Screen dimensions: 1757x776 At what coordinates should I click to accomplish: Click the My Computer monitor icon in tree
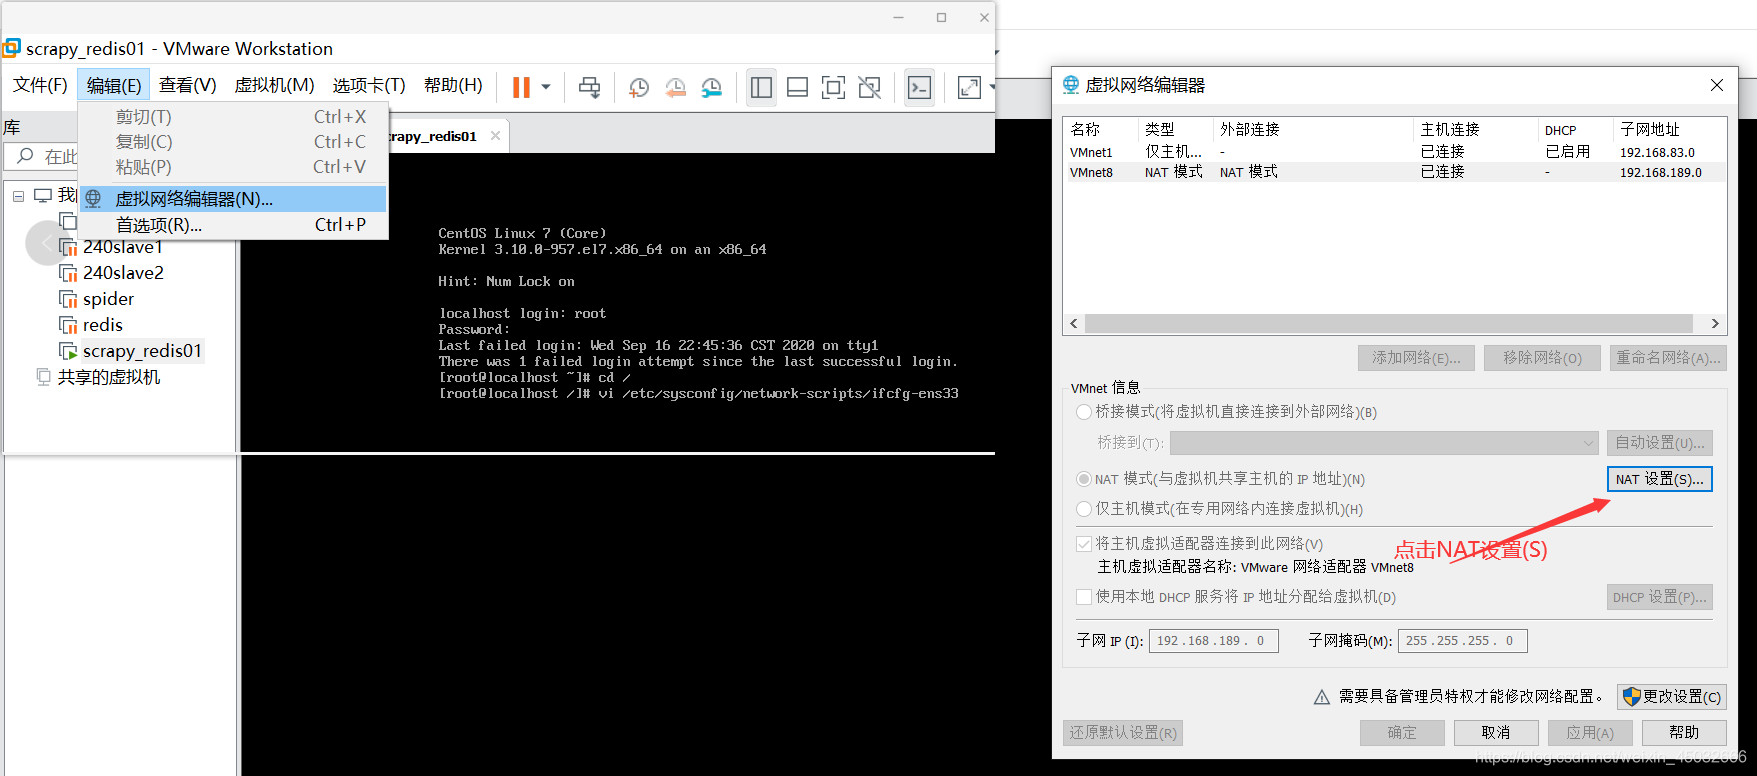point(43,195)
